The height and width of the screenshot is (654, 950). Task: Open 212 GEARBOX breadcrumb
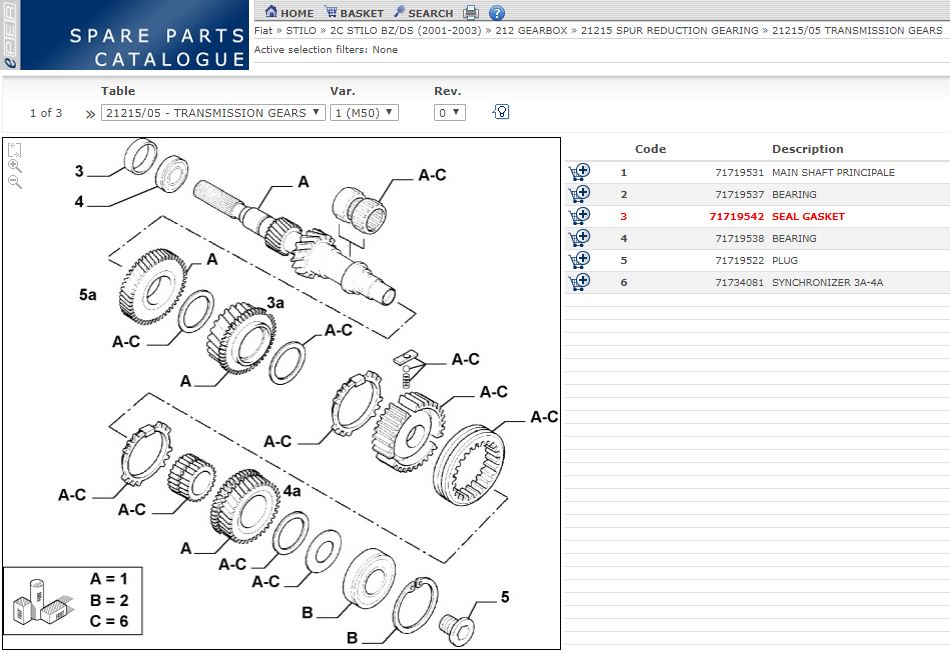pos(531,30)
